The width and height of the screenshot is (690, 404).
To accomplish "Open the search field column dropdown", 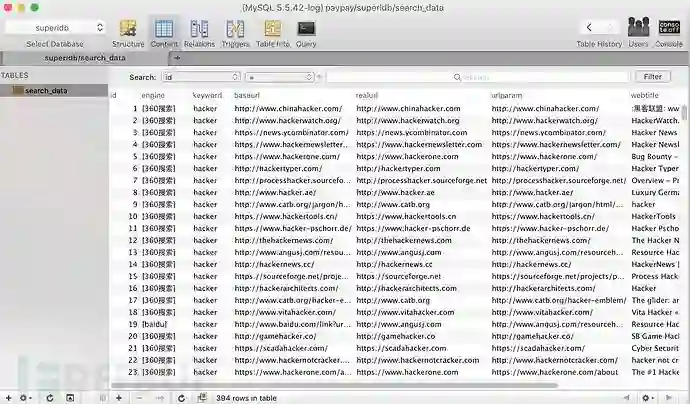I will [x=201, y=77].
